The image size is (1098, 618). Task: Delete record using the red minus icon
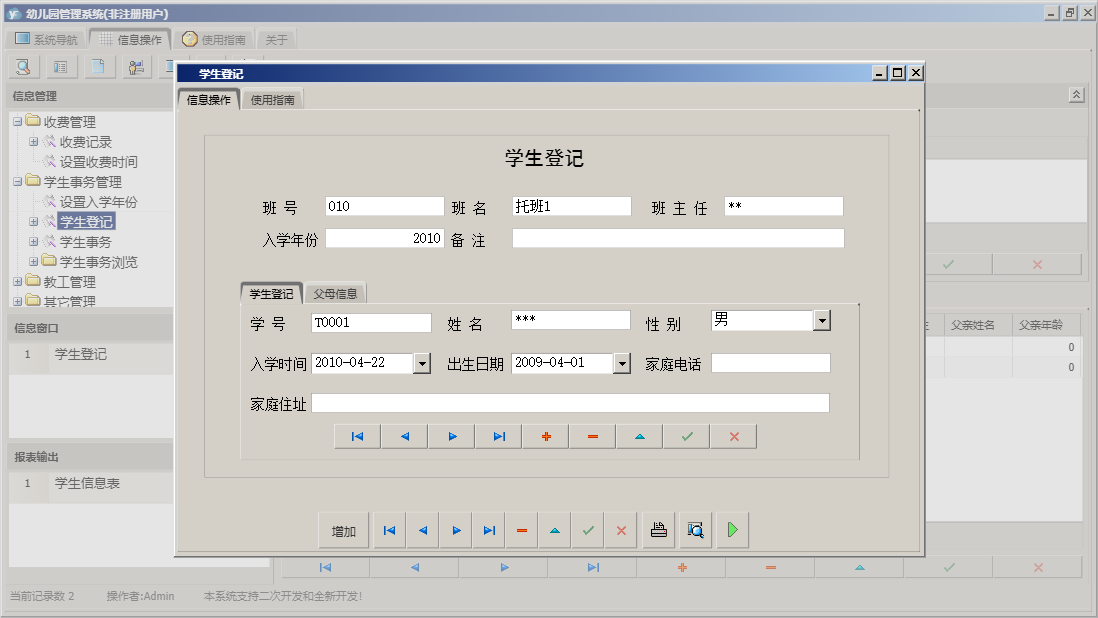pyautogui.click(x=592, y=436)
